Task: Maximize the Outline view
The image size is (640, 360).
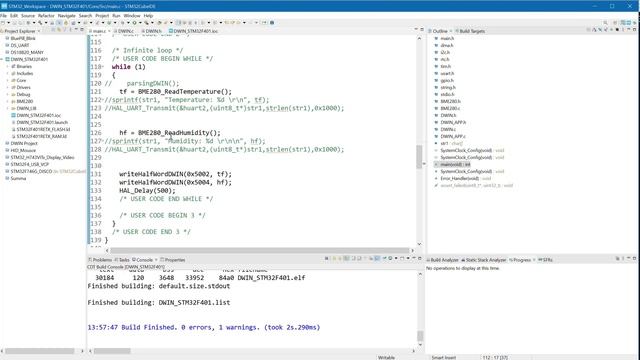Action: [x=635, y=29]
